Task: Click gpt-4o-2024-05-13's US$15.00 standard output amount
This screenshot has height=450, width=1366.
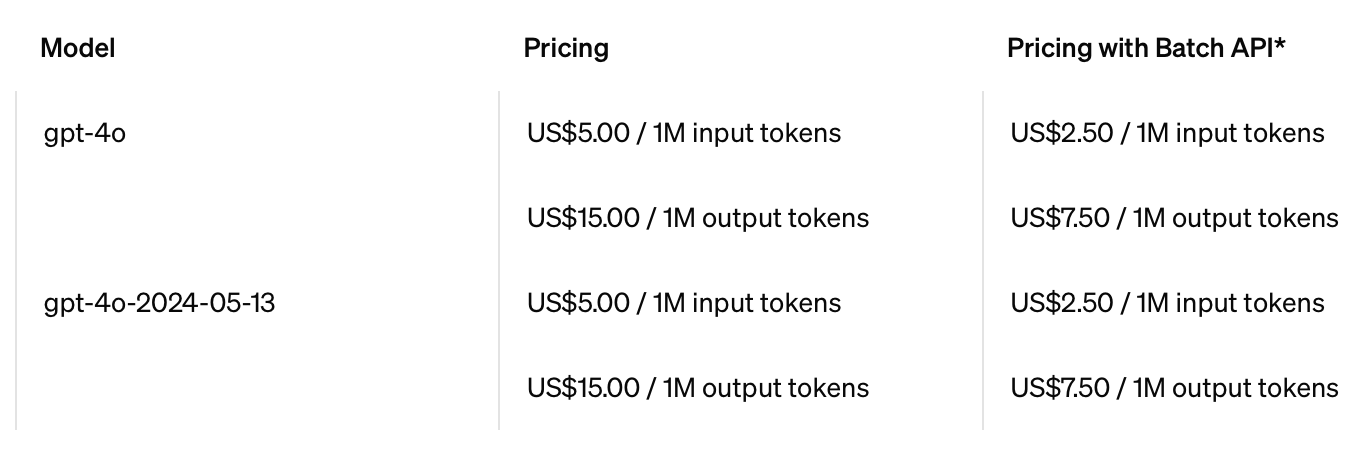Action: pyautogui.click(x=583, y=388)
